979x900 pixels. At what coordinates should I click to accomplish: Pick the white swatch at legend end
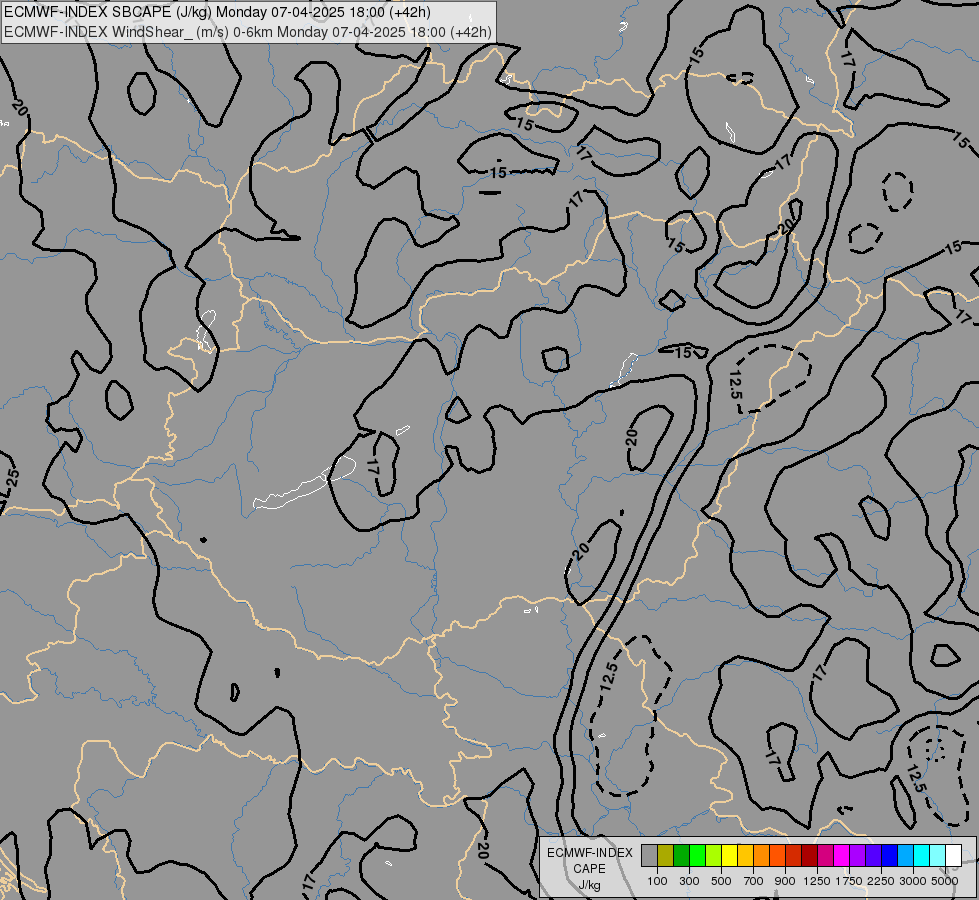tap(953, 856)
